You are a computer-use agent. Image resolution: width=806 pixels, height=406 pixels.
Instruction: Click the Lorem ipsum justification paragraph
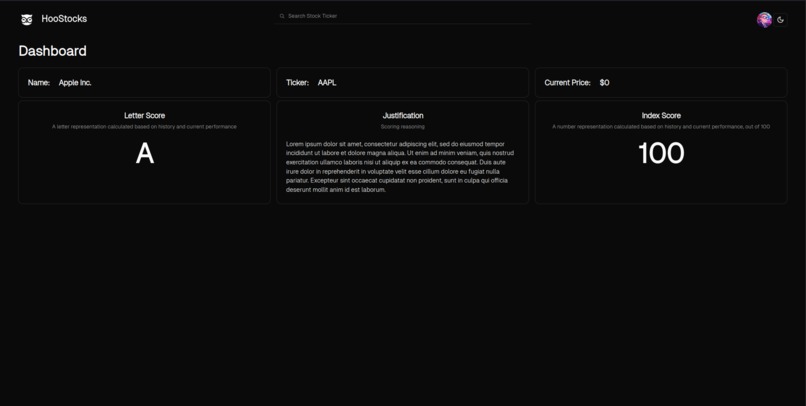point(400,167)
